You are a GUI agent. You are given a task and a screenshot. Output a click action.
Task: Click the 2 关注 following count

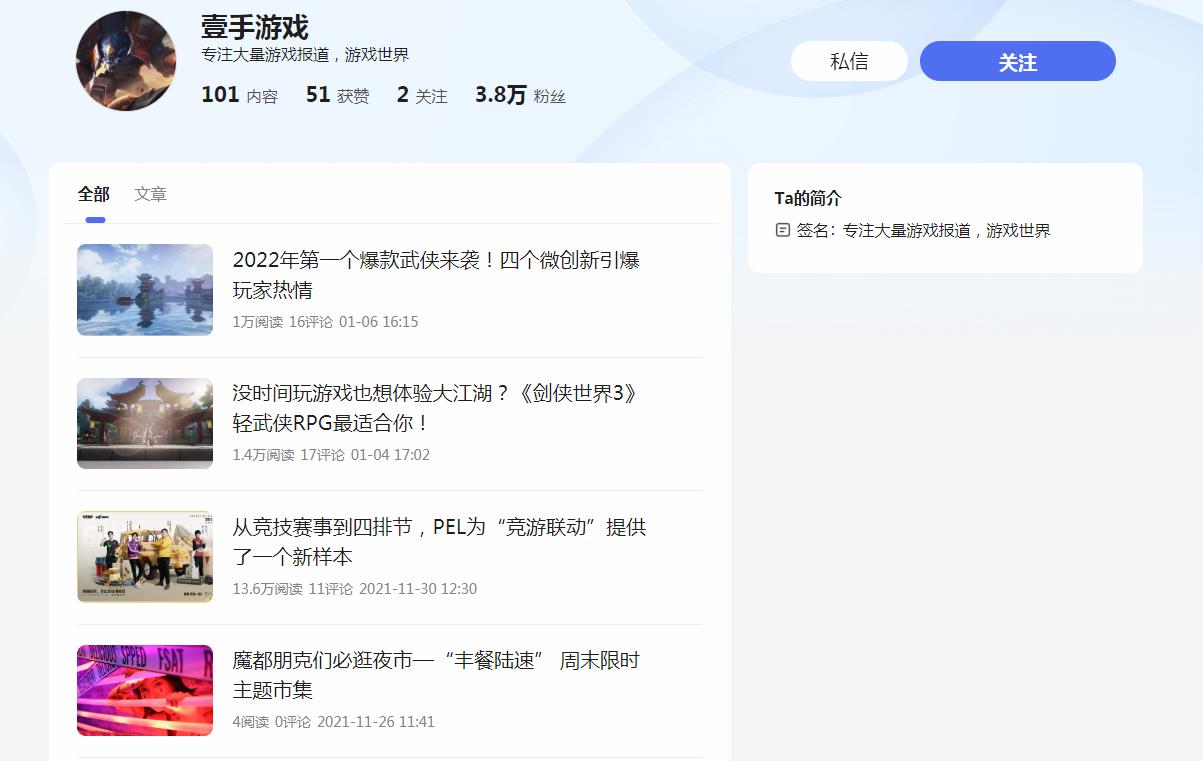pos(422,95)
